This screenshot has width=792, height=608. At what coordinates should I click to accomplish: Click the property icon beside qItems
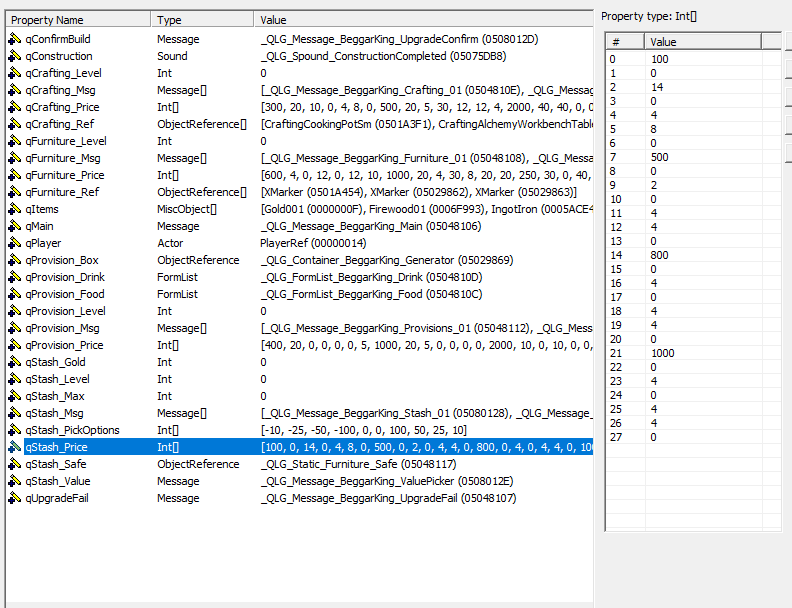coord(15,209)
